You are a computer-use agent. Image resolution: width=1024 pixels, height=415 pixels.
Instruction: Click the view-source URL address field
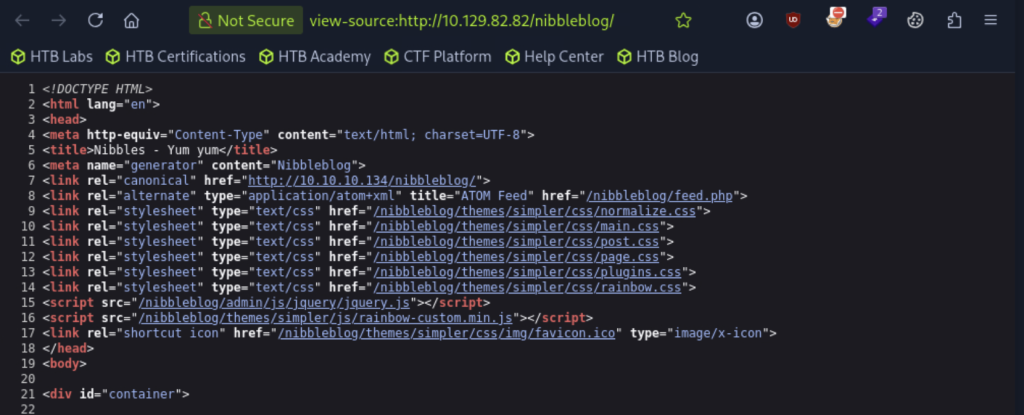pos(461,21)
